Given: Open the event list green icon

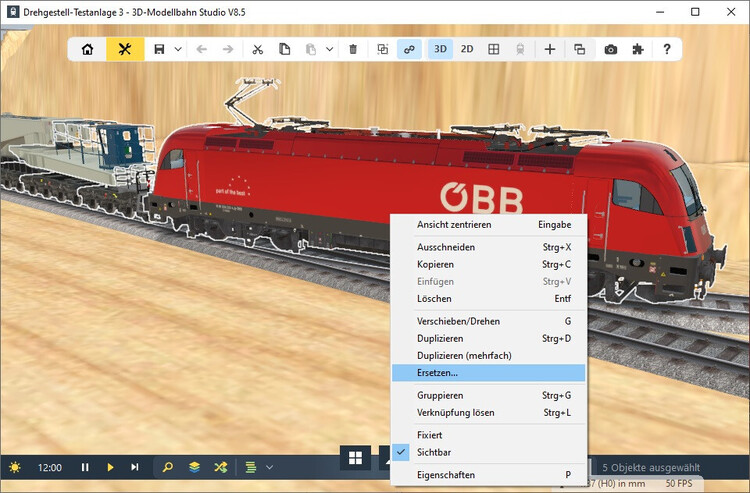Looking at the screenshot, I should (251, 467).
